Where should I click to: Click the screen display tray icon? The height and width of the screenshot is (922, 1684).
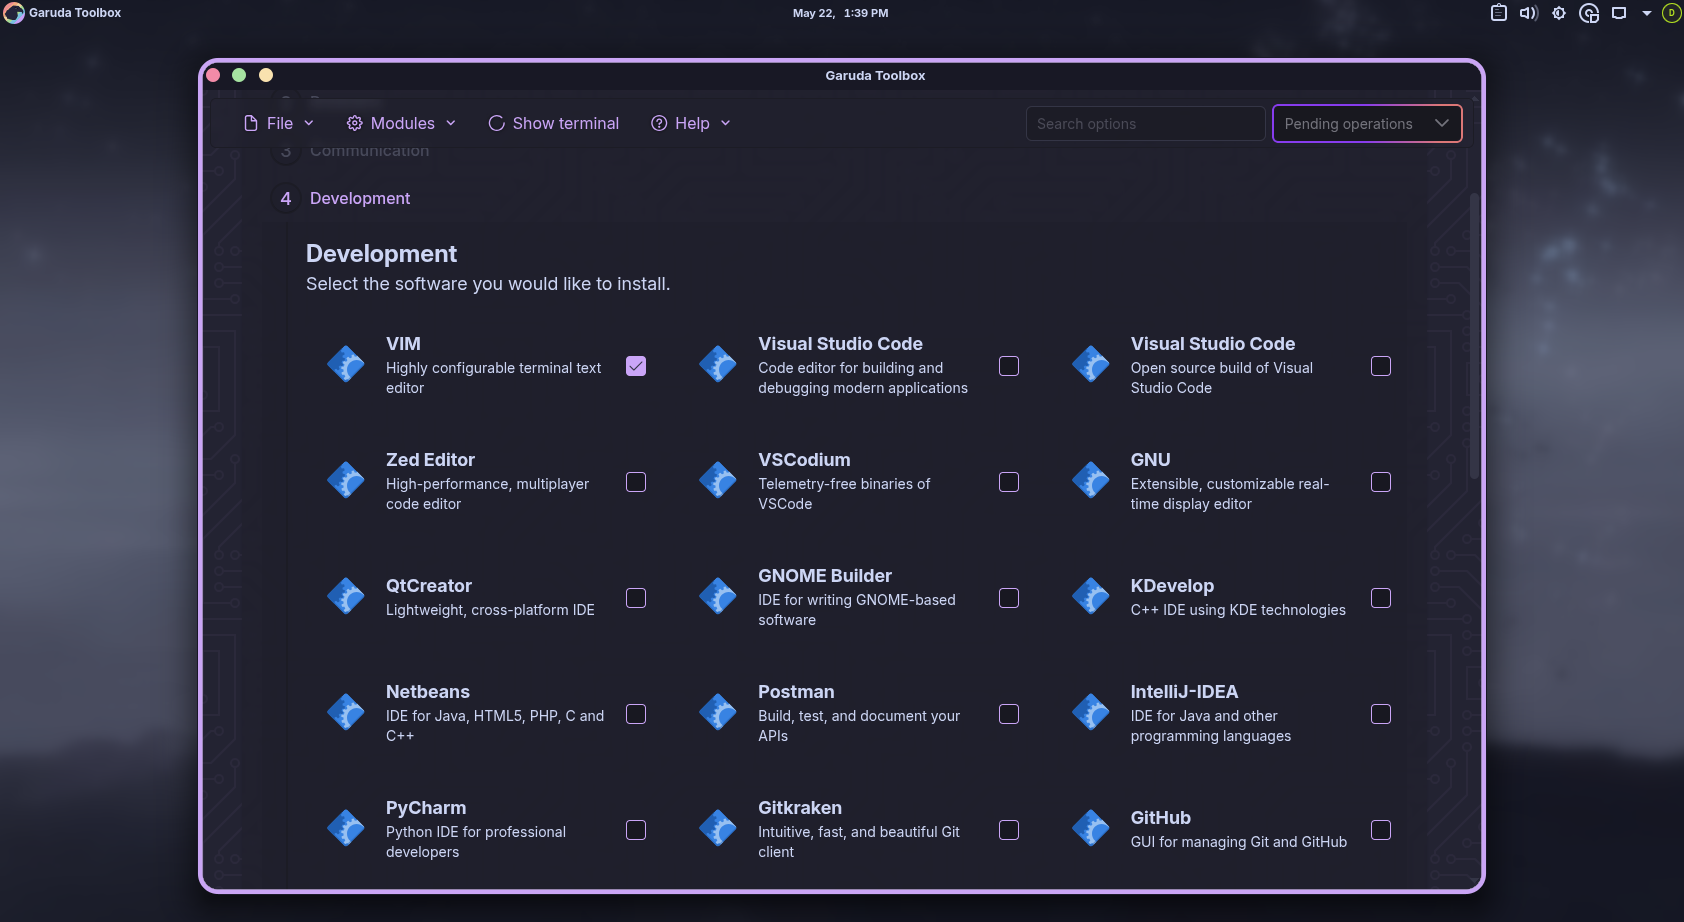(x=1619, y=13)
